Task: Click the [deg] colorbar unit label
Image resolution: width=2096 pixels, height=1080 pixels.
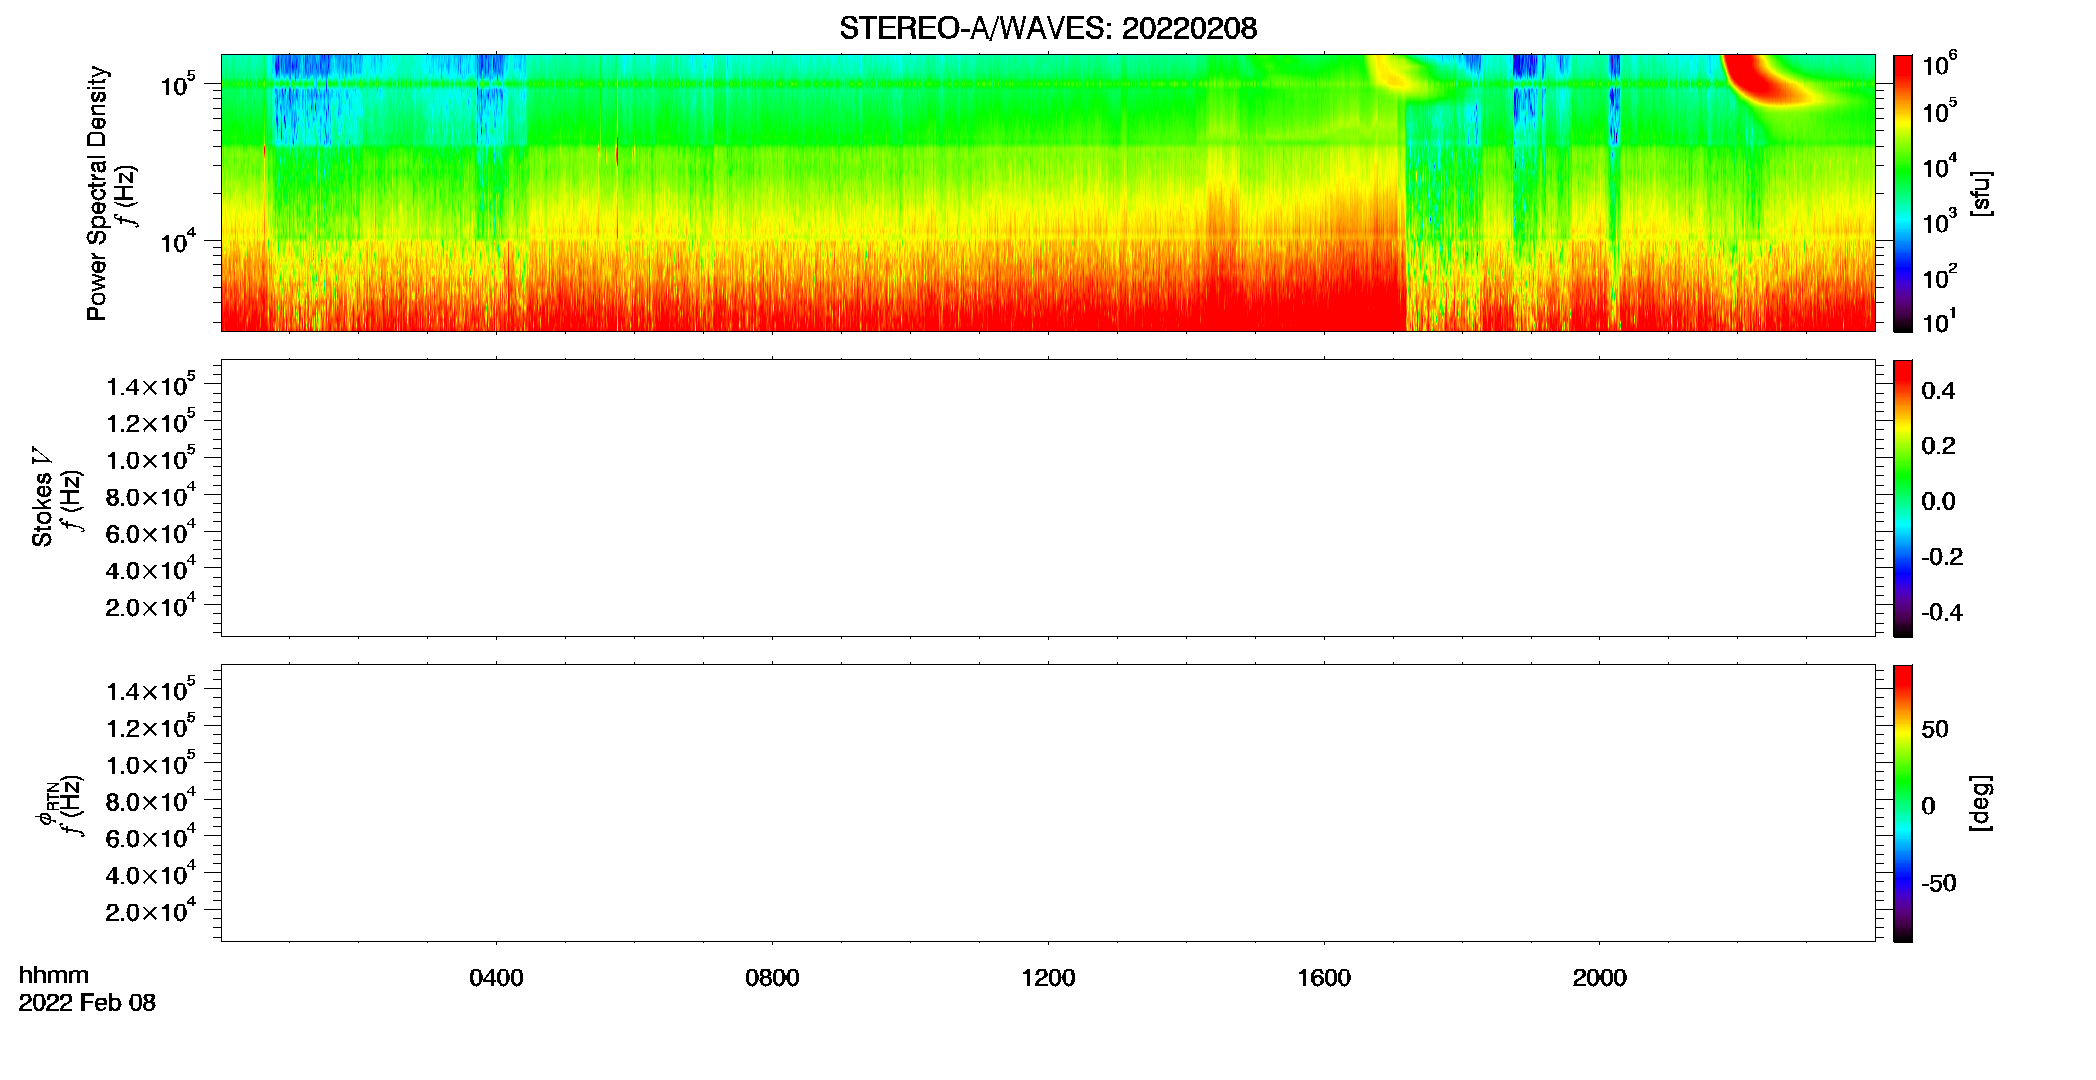Action: 1980,803
